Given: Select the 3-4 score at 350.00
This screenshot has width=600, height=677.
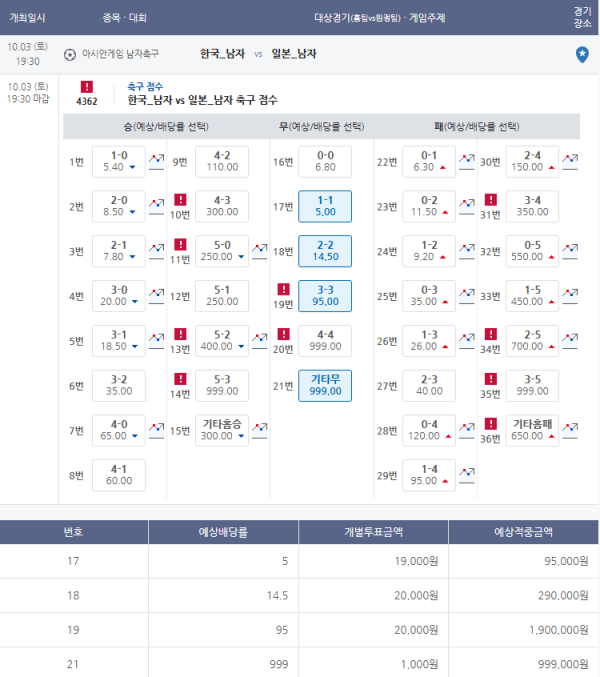Looking at the screenshot, I should pyautogui.click(x=532, y=206).
